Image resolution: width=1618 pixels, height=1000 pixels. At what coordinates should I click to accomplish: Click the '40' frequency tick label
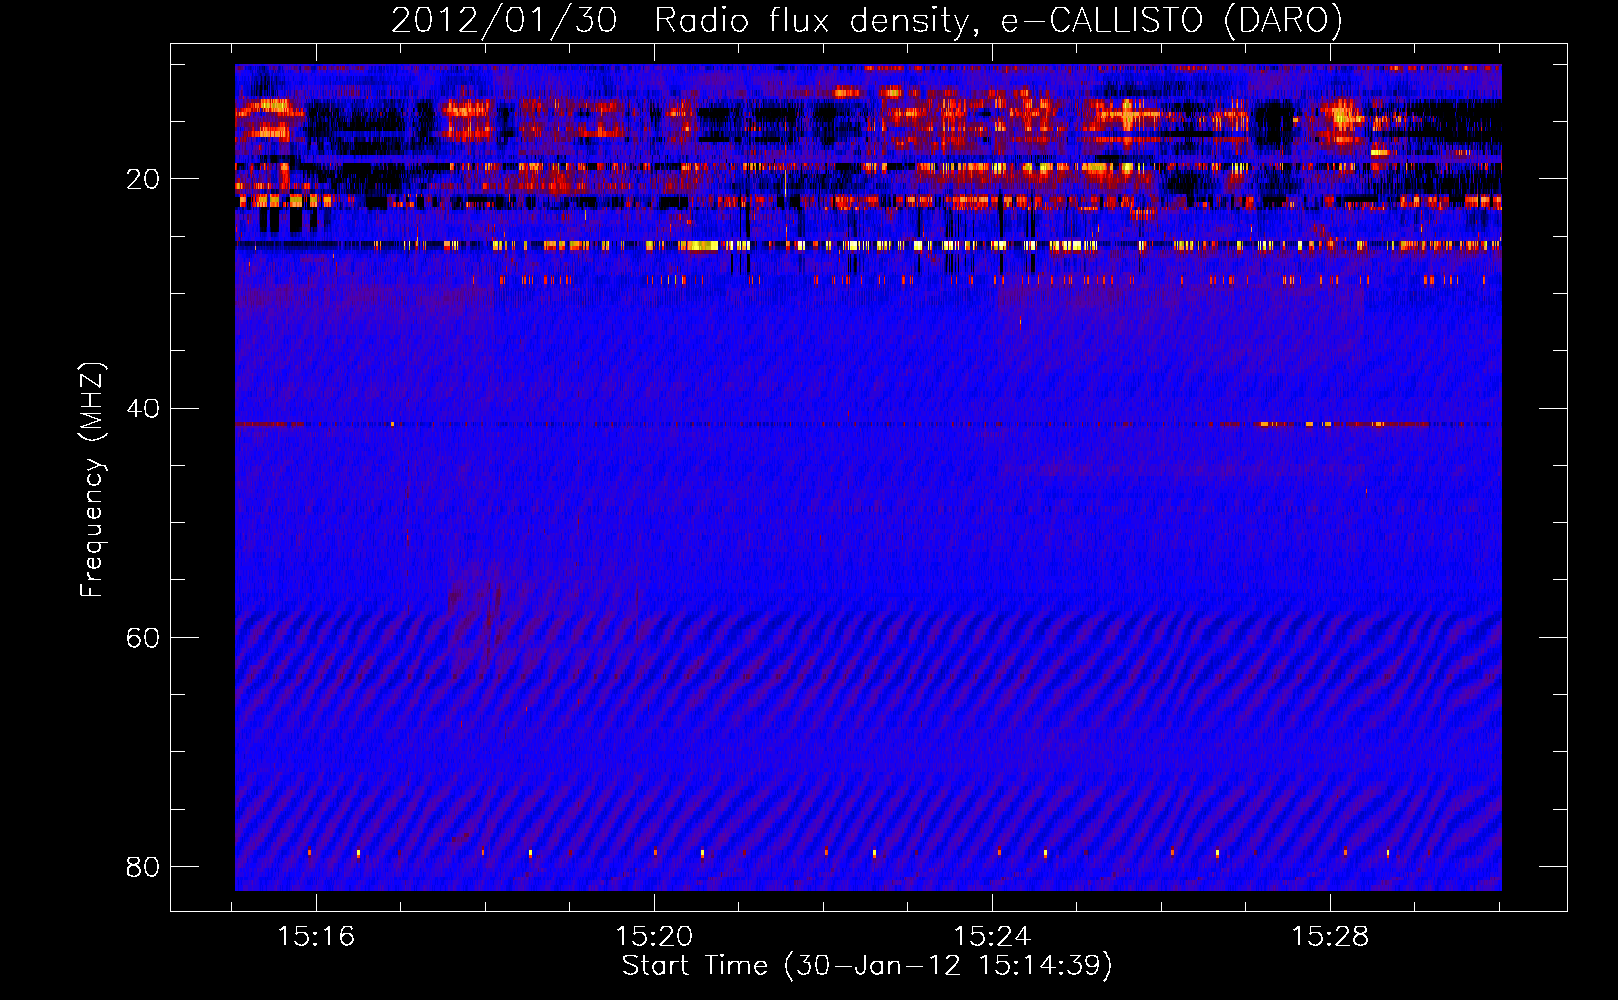[x=143, y=409]
